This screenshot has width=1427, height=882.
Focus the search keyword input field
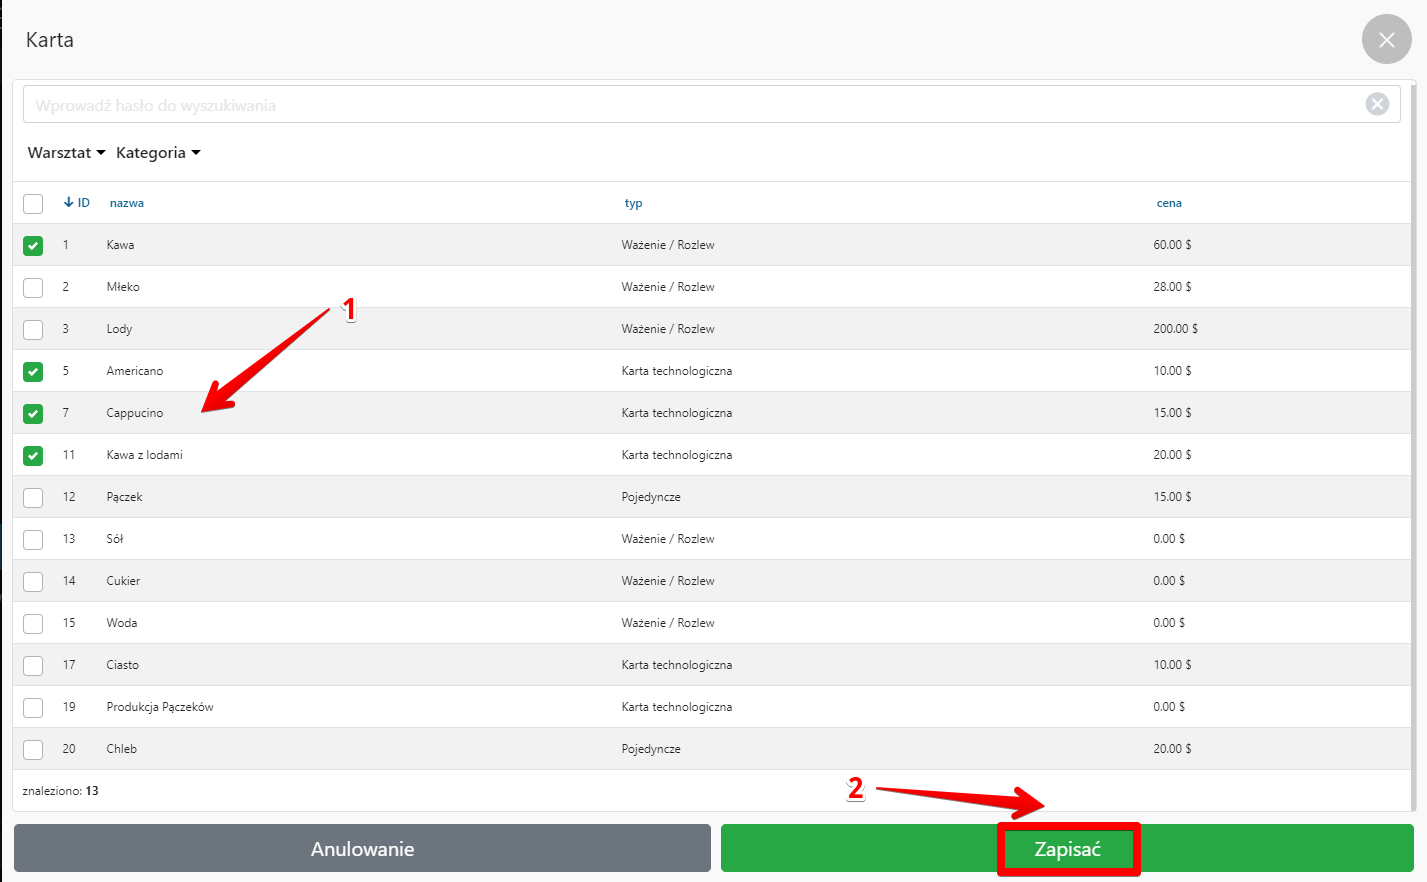click(x=690, y=105)
